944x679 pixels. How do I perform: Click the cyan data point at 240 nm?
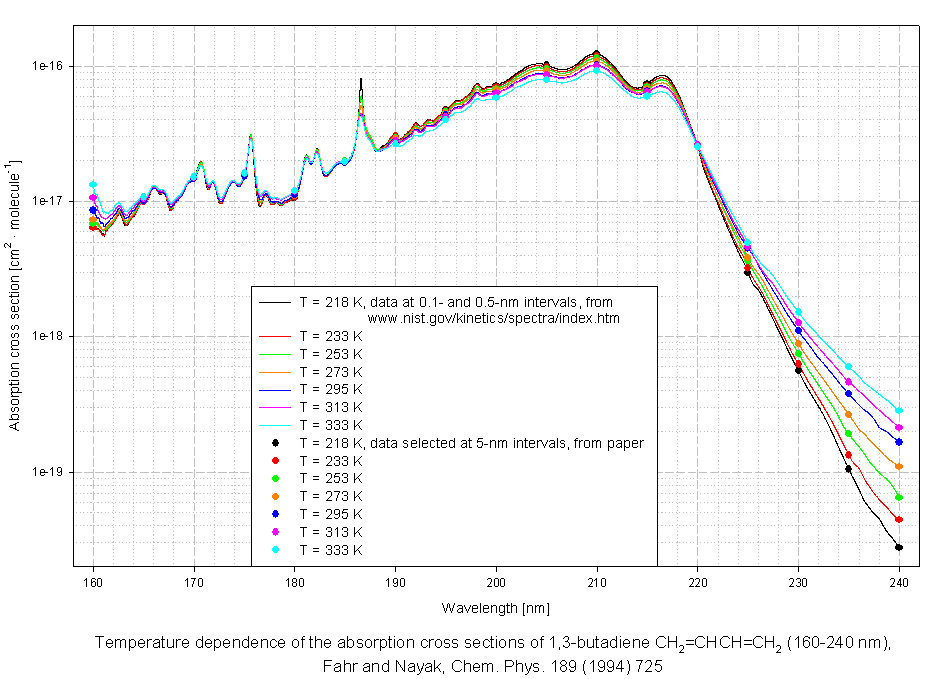899,411
